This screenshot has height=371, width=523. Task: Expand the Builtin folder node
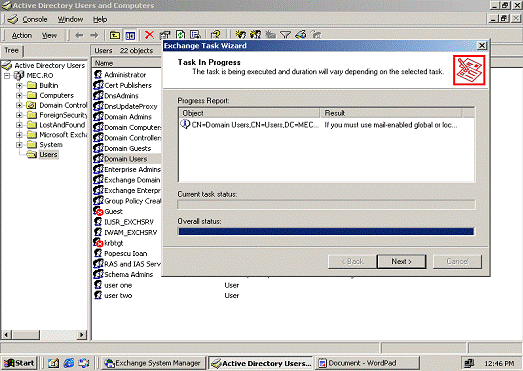coord(19,86)
